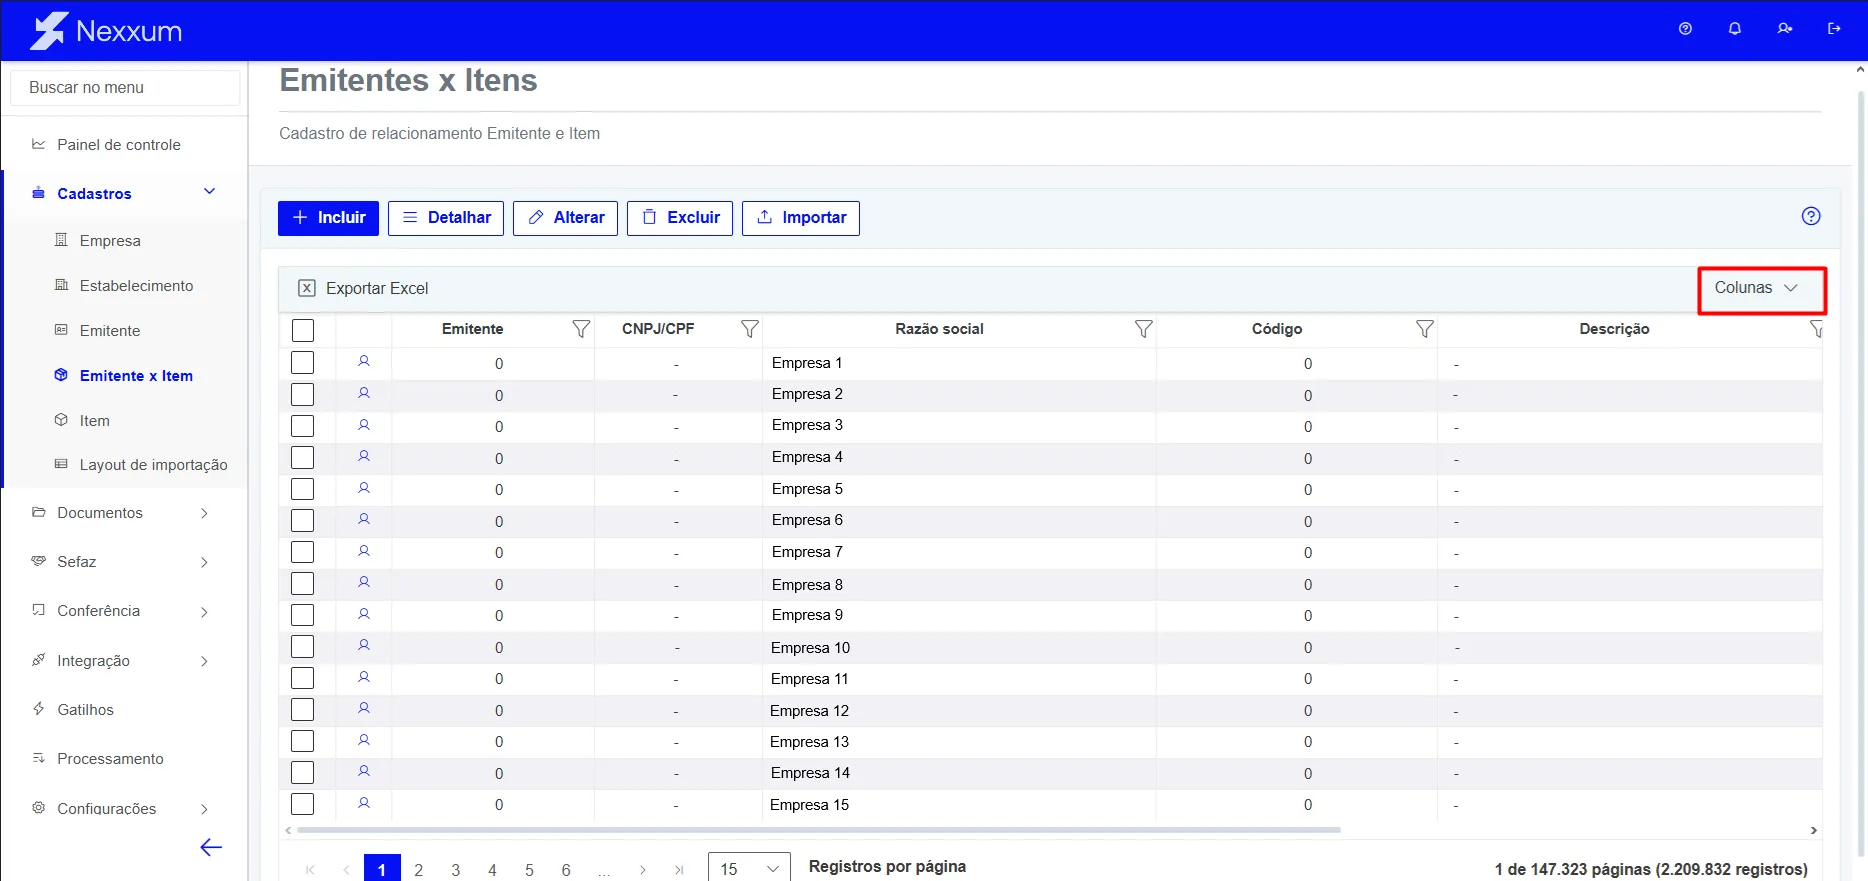Viewport: 1868px width, 881px height.
Task: Open the records per page dropdown showing 15
Action: 749,869
